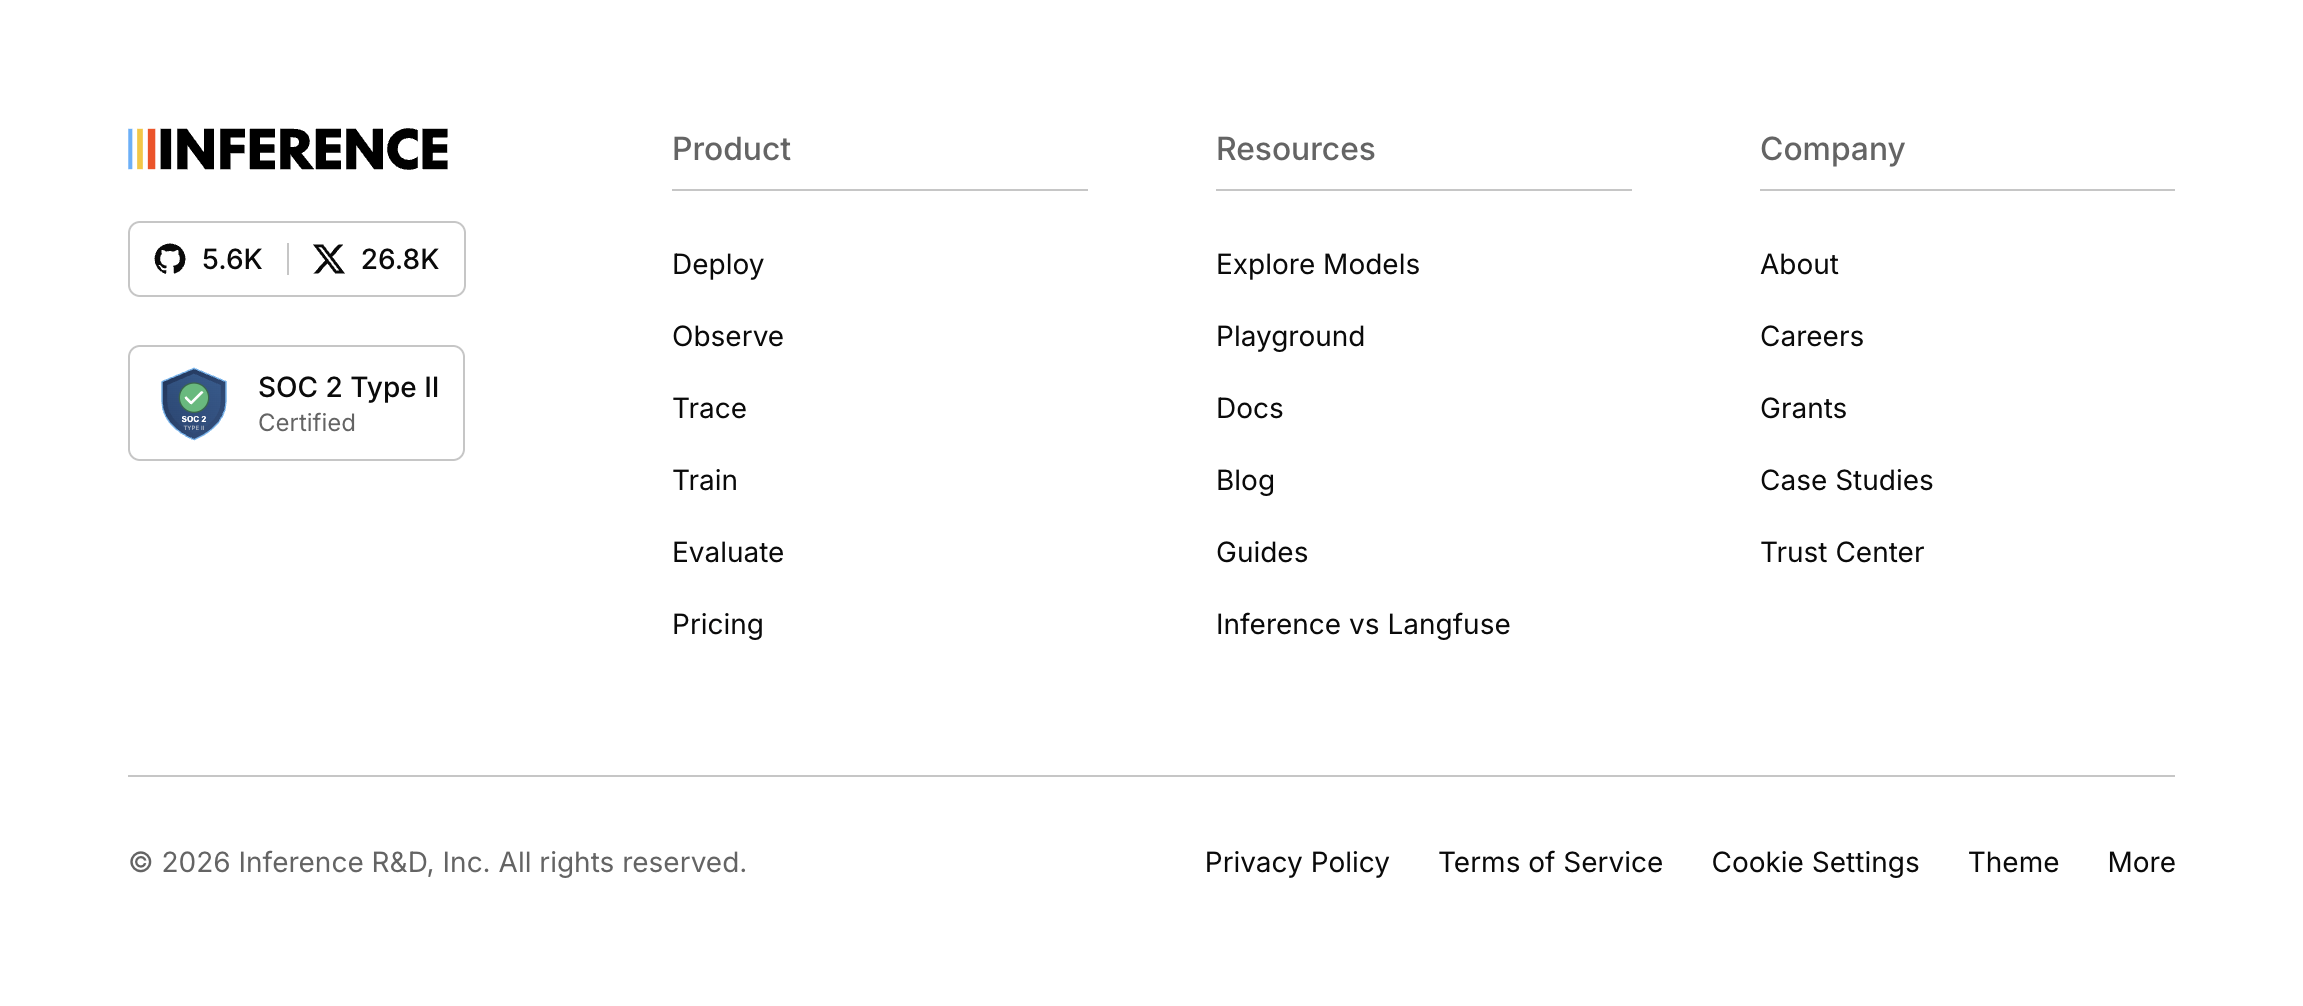Visit Inference vs Langfuse comparison
Image resolution: width=2303 pixels, height=1006 pixels.
(1363, 624)
